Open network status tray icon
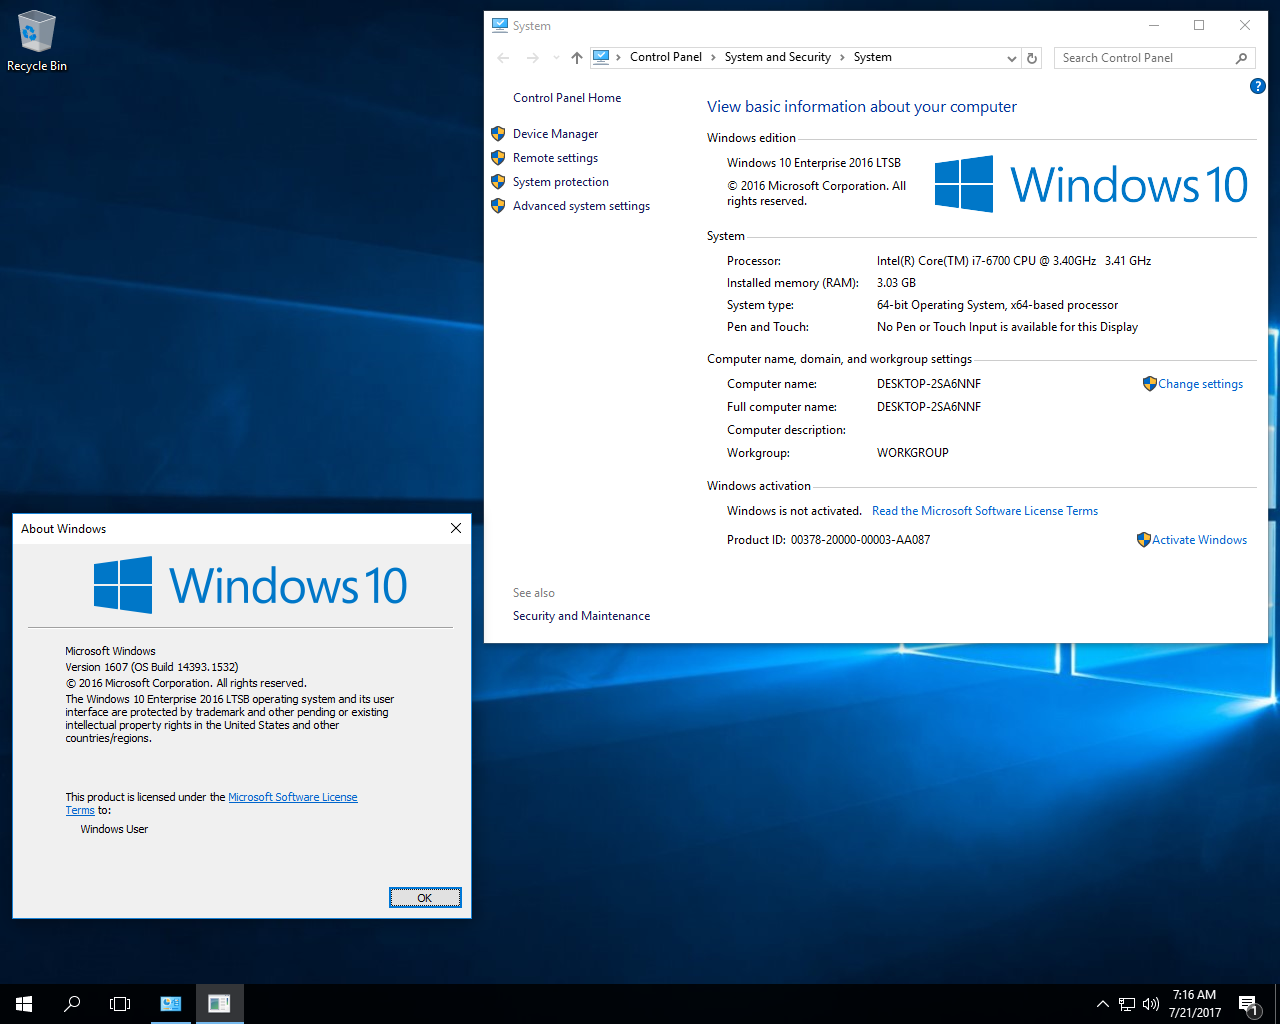 1127,1004
